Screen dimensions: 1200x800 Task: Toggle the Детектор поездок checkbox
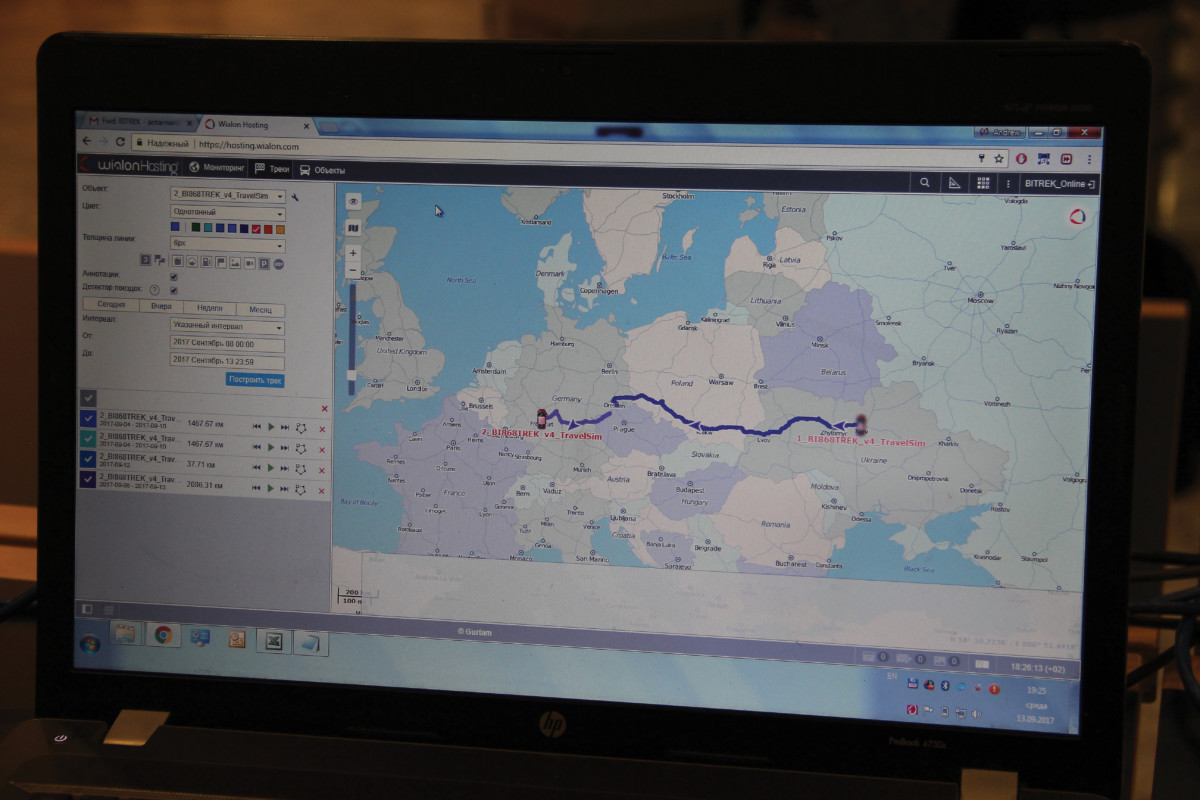pyautogui.click(x=174, y=291)
